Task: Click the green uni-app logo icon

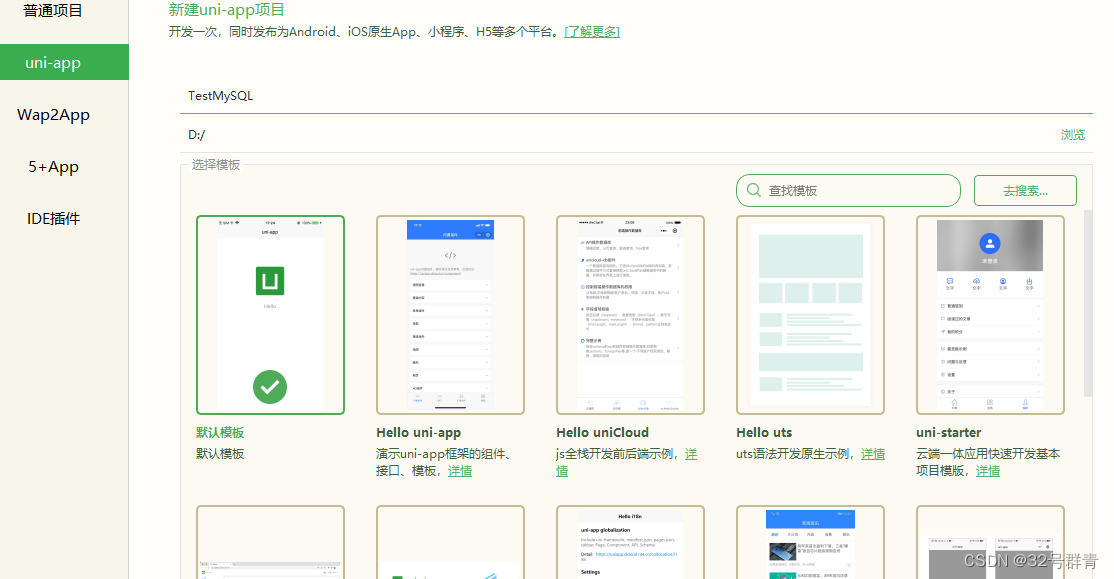Action: [270, 281]
